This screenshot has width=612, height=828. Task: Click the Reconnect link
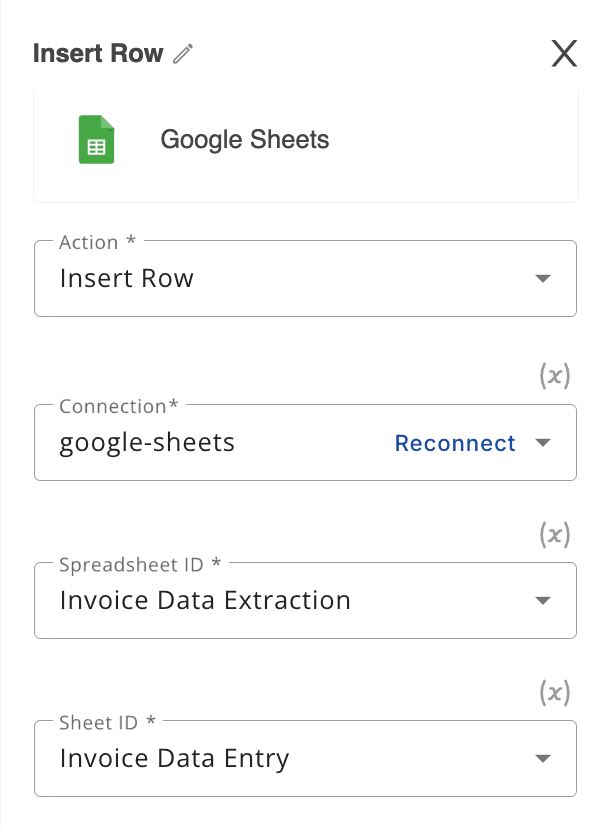[x=455, y=443]
